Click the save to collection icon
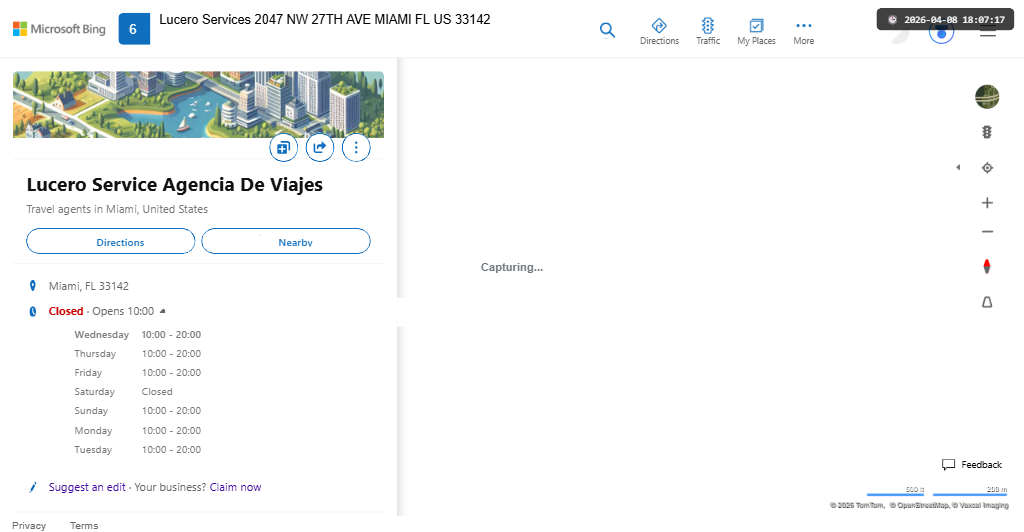 point(283,148)
